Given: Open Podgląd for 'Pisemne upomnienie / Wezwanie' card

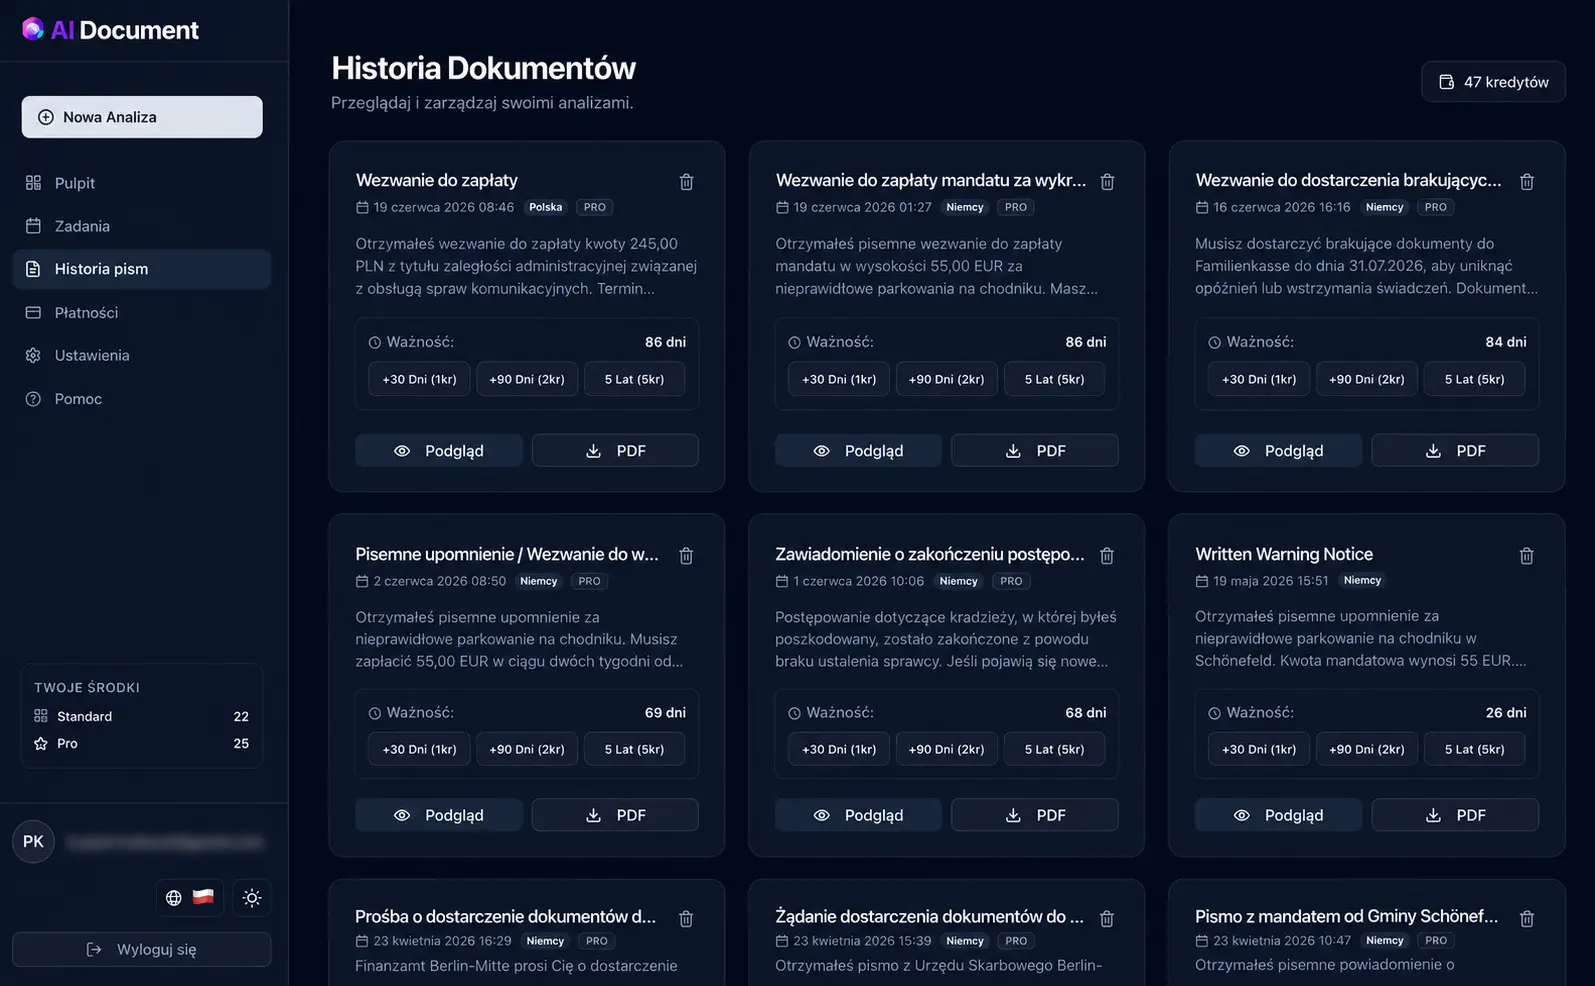Looking at the screenshot, I should pos(438,815).
